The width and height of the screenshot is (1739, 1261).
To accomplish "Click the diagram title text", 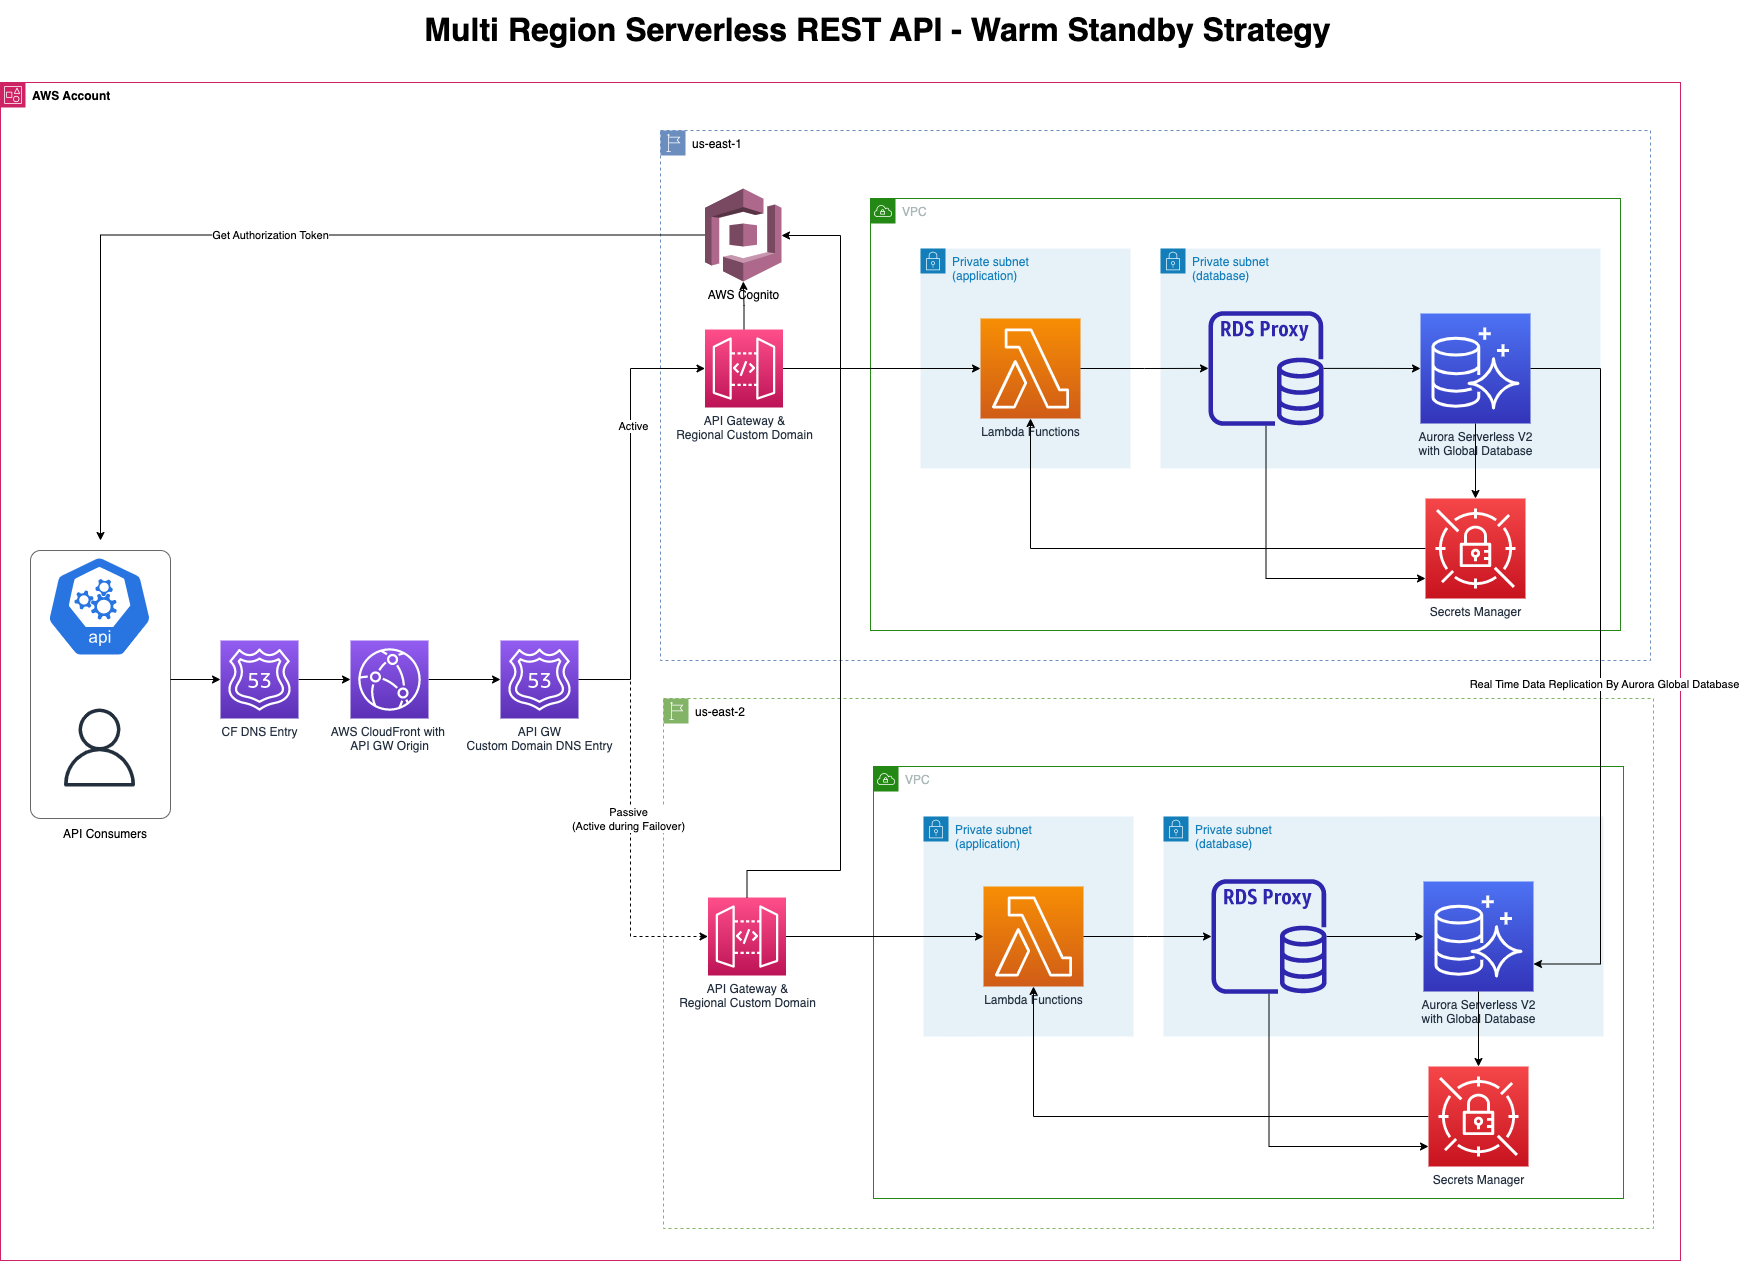I will tap(877, 30).
